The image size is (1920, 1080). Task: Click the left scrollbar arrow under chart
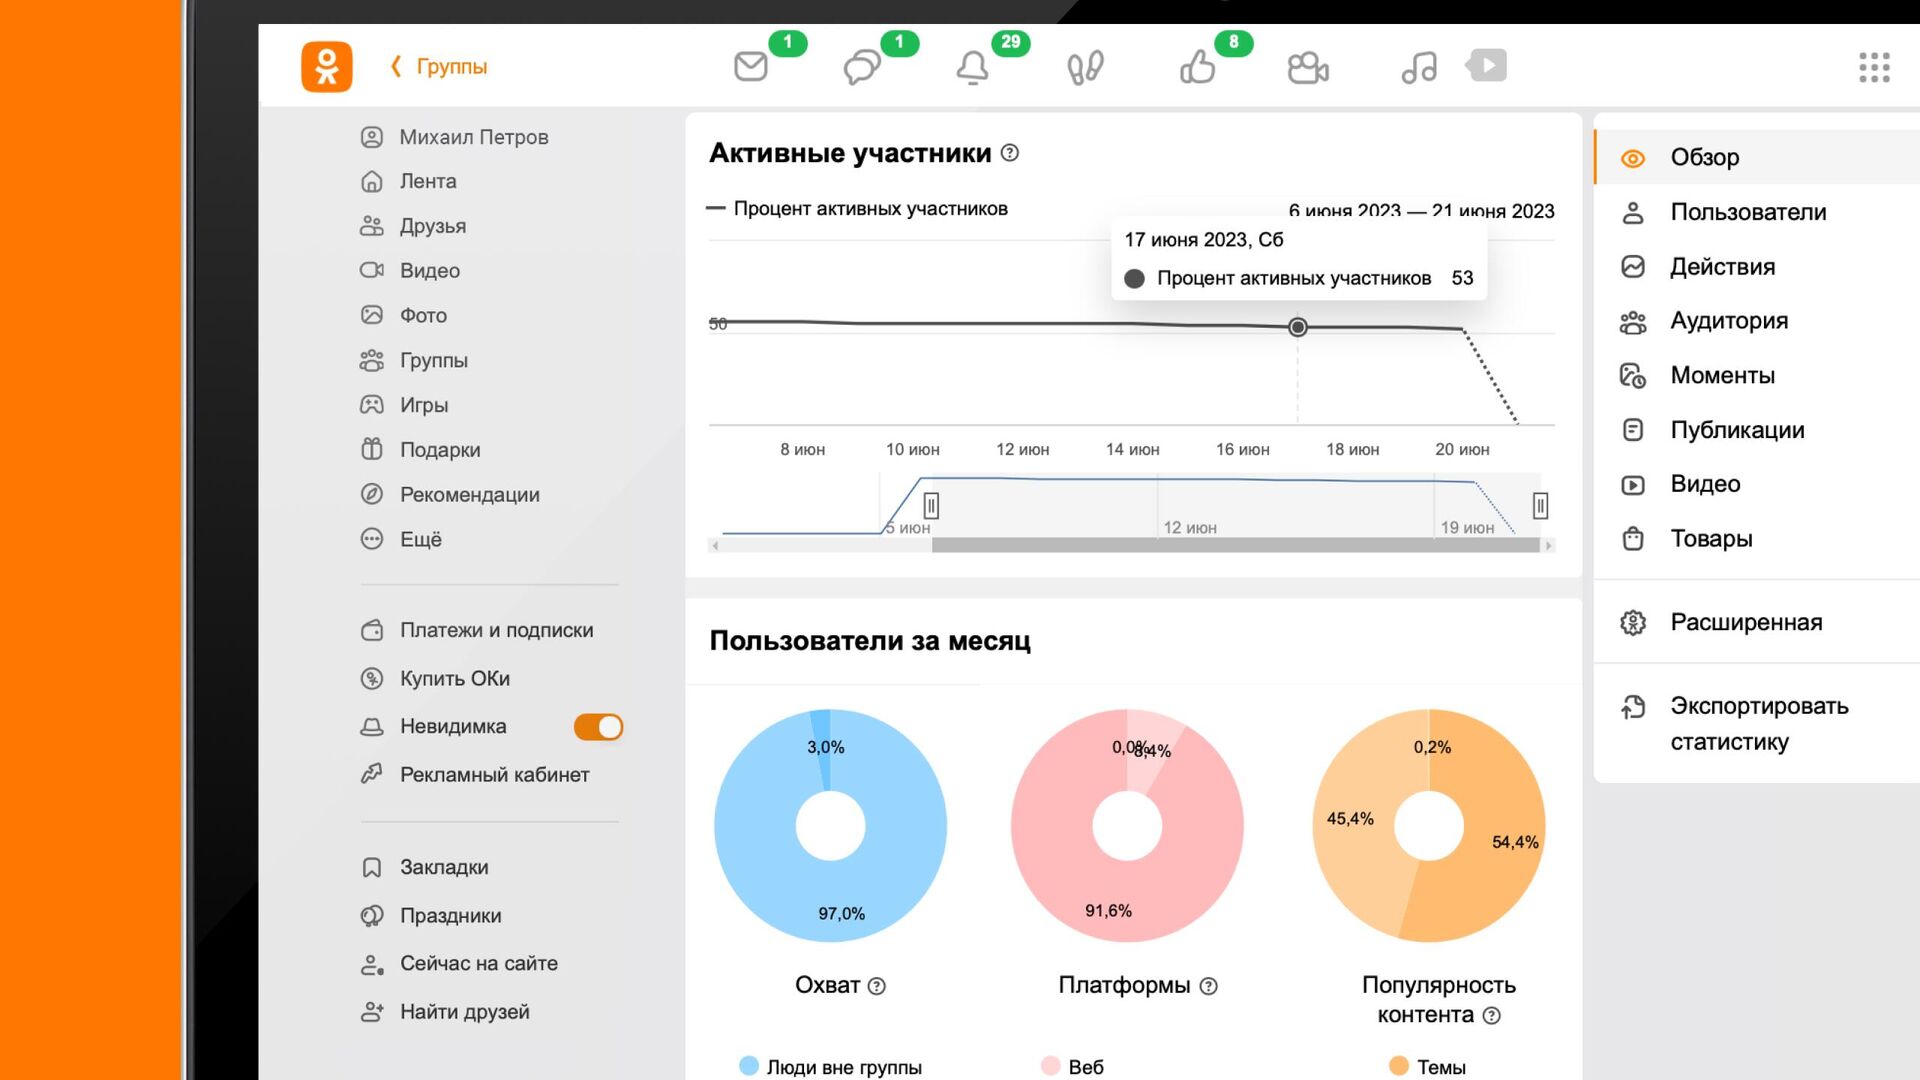click(715, 546)
